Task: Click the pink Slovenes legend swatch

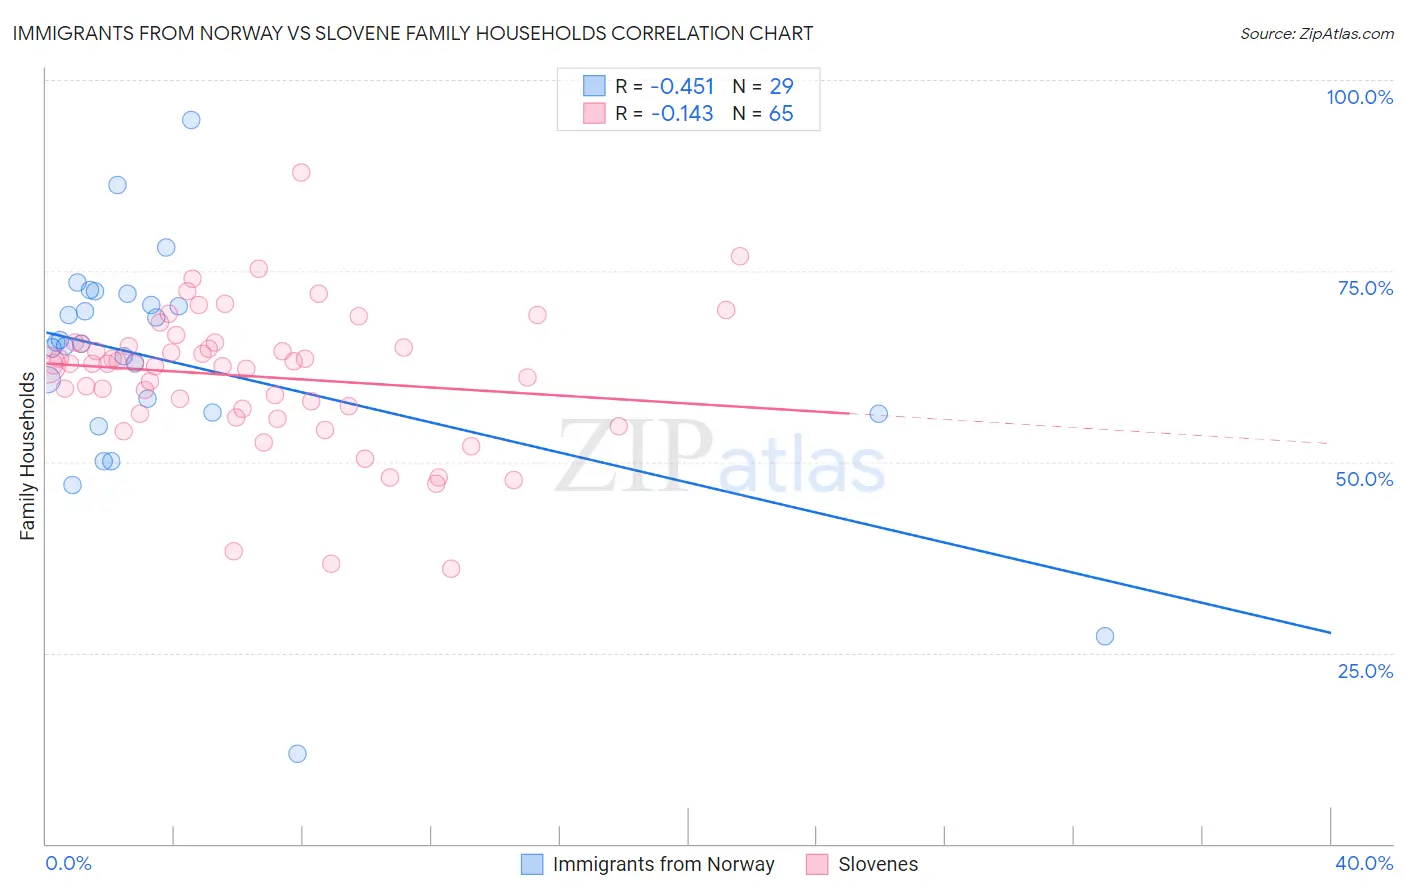Action: point(817,864)
